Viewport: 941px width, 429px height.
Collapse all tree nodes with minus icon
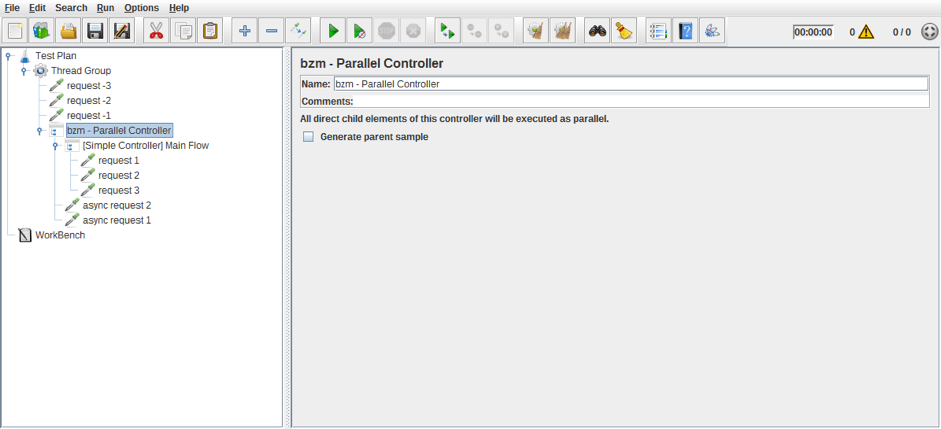pos(271,31)
